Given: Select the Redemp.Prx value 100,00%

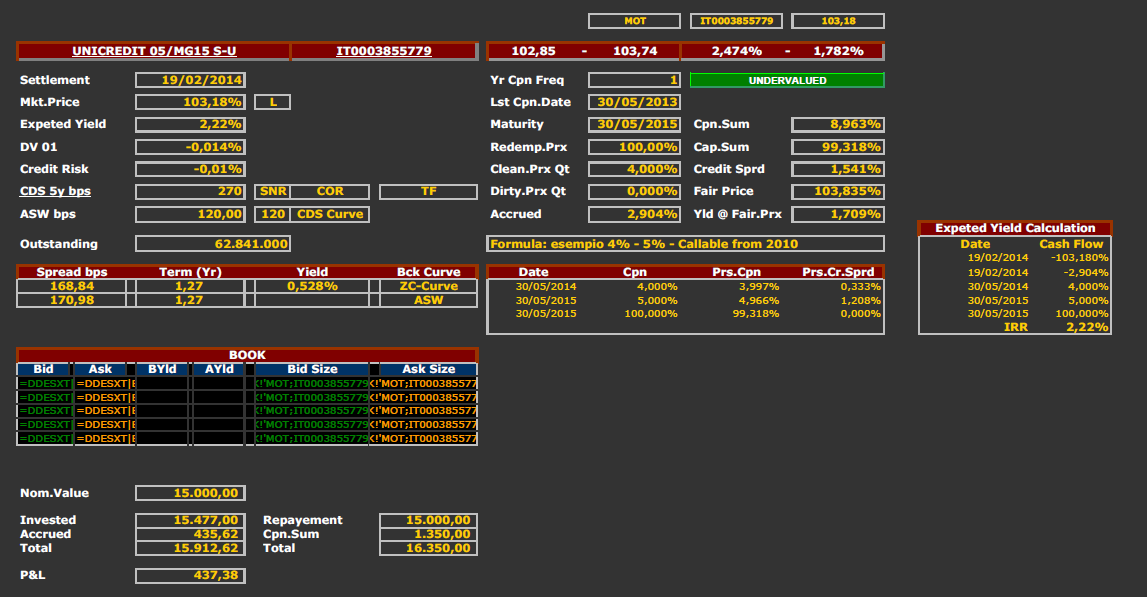Looking at the screenshot, I should 634,147.
